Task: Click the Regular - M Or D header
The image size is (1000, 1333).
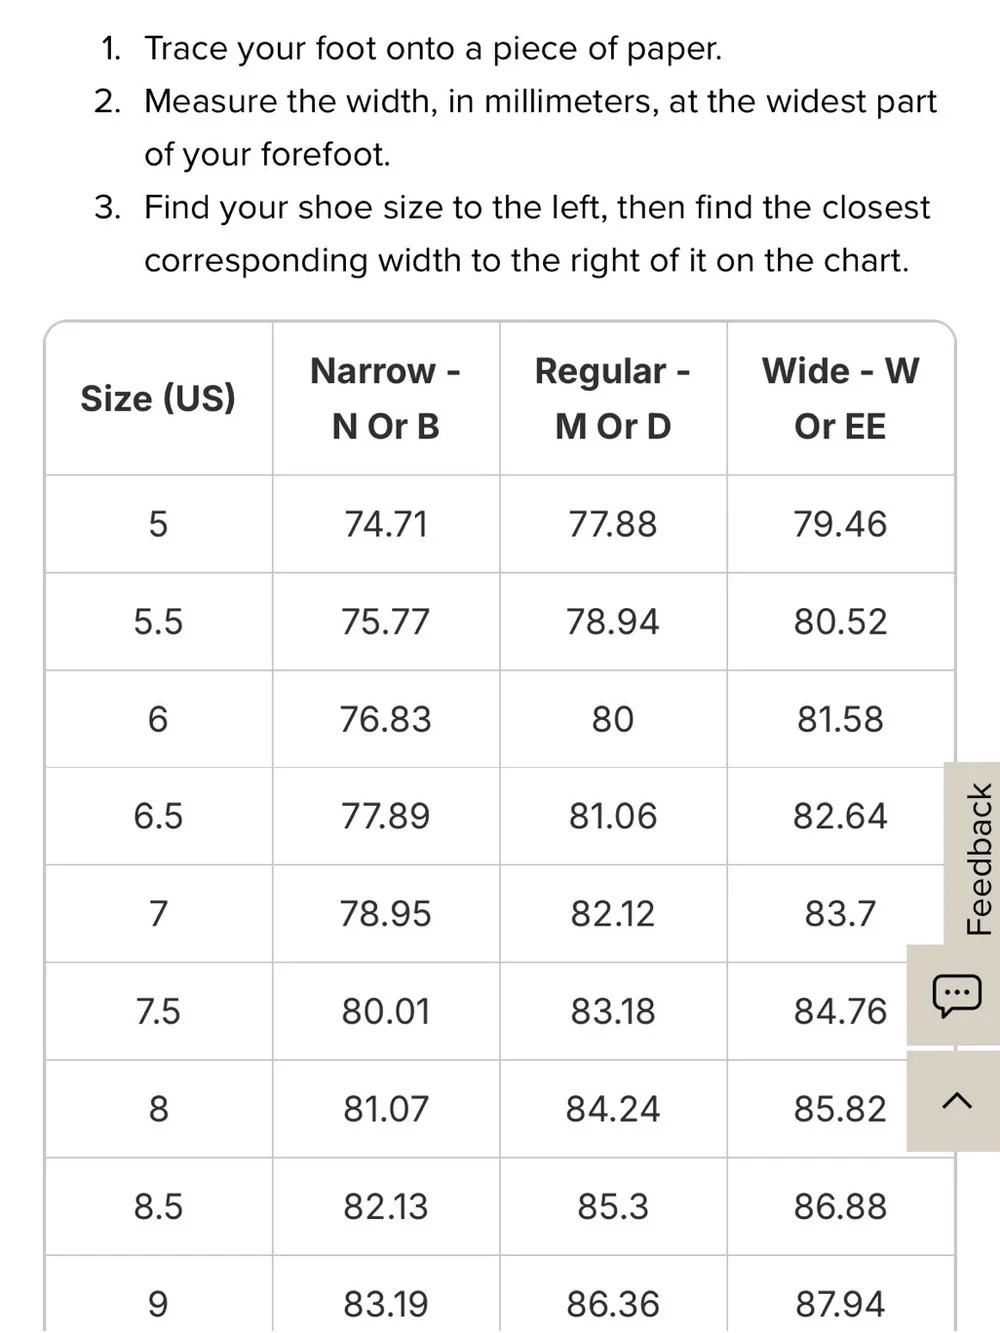Action: coord(613,398)
